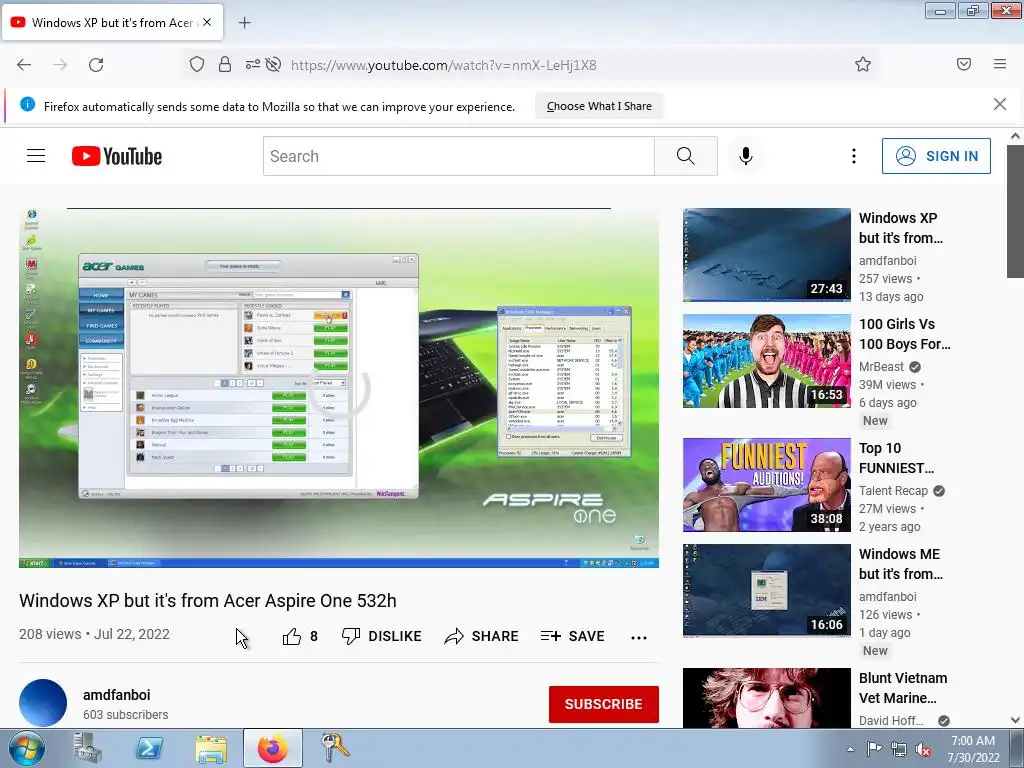The width and height of the screenshot is (1024, 768).
Task: Click the 'Windows XP but it's from Acer Aspire One 532h' title
Action: click(208, 601)
